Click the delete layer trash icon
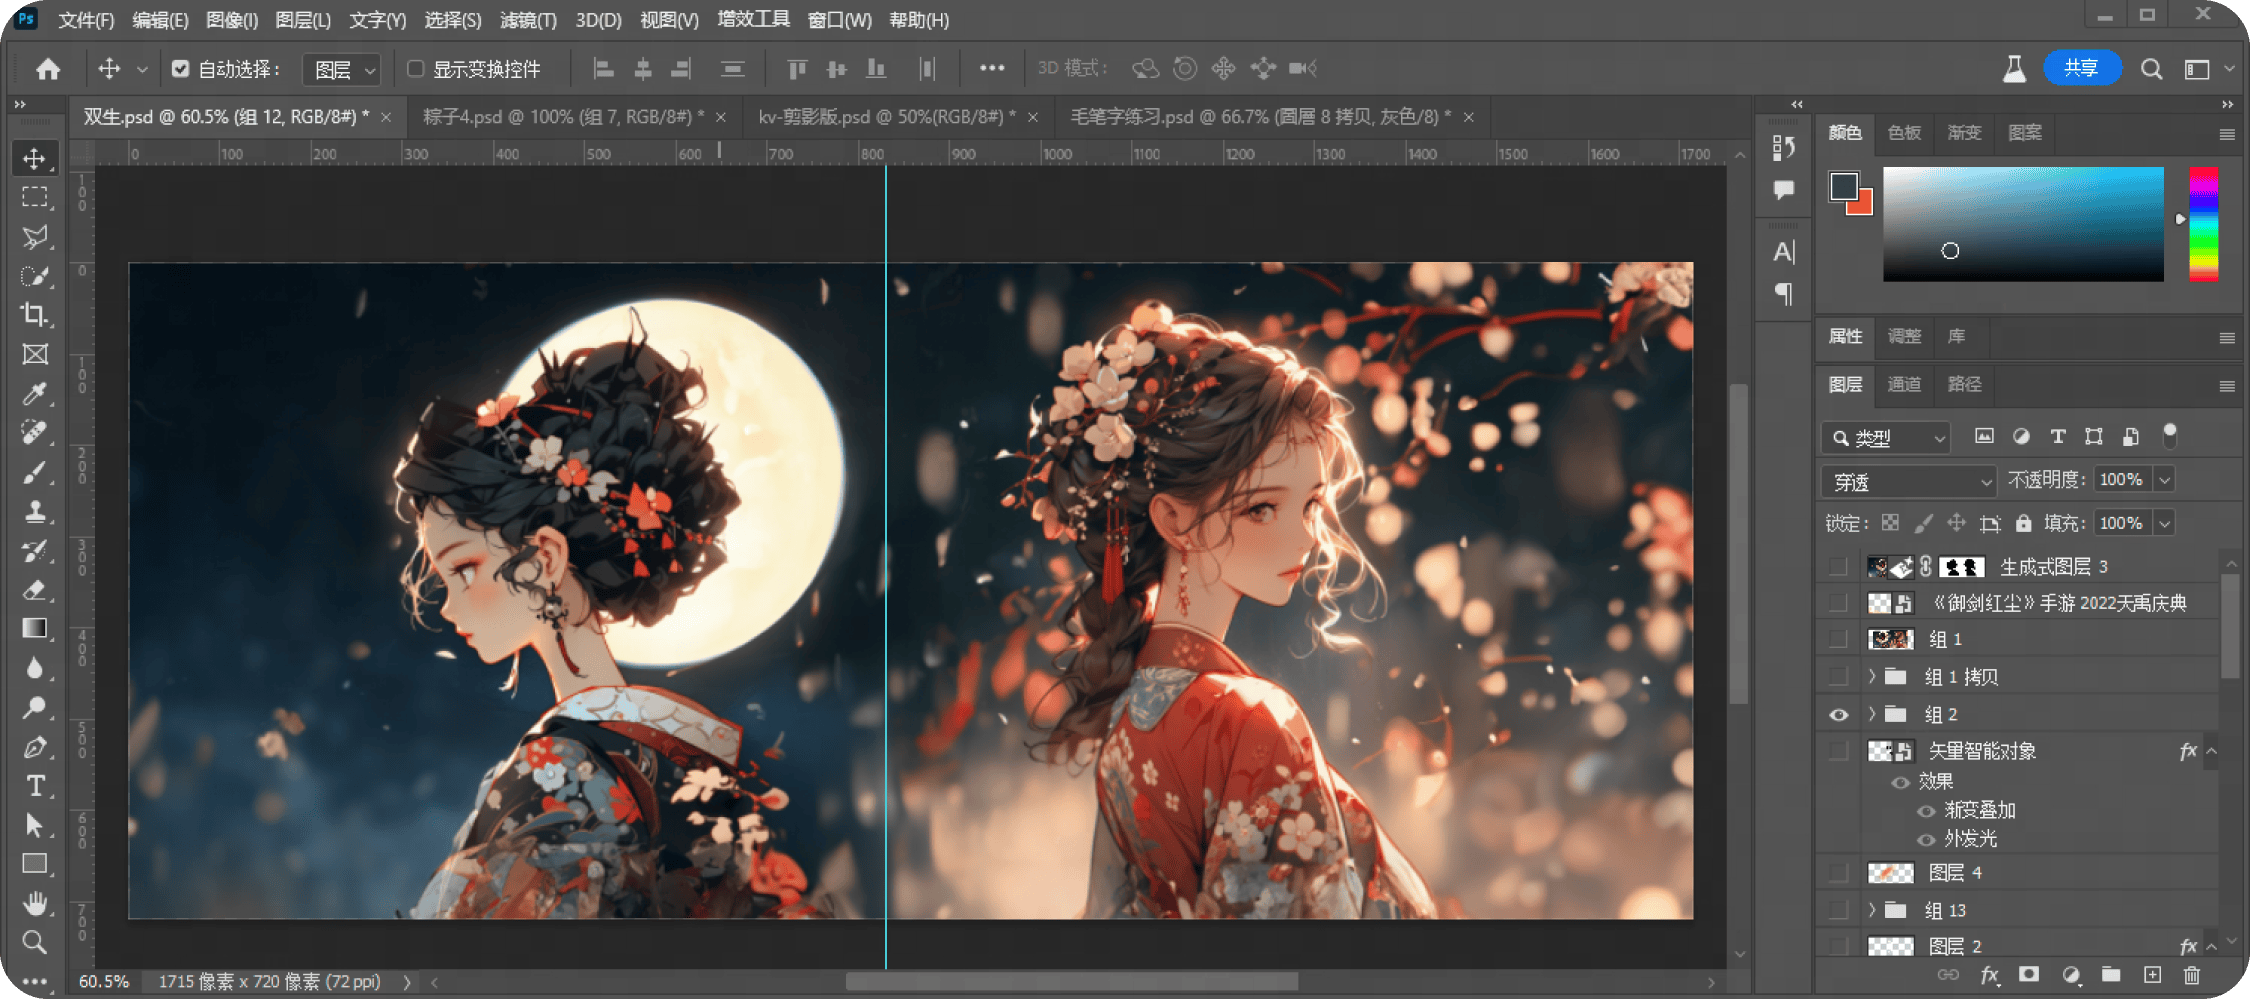The height and width of the screenshot is (999, 2250). click(x=2191, y=975)
